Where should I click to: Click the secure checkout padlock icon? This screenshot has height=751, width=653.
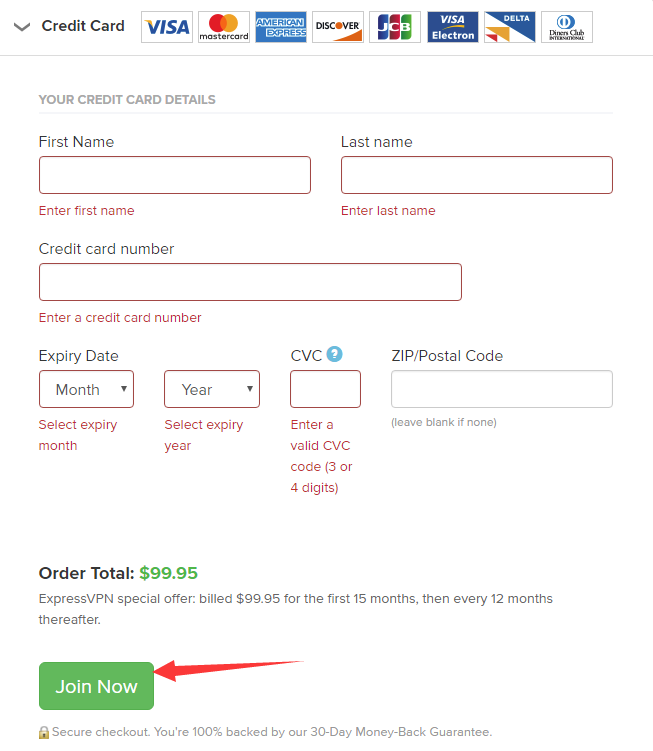44,732
